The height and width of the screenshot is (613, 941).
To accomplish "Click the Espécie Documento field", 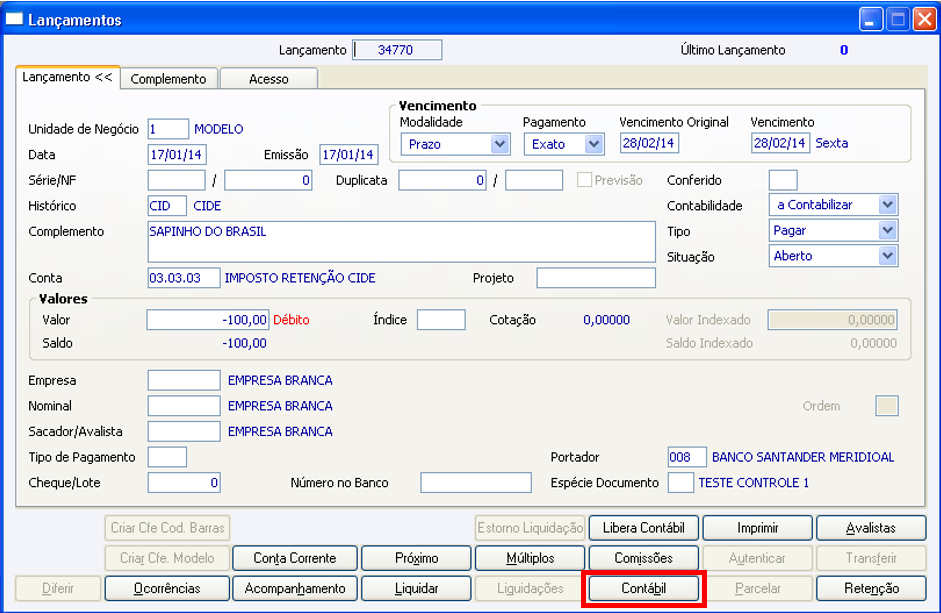I will (x=681, y=483).
